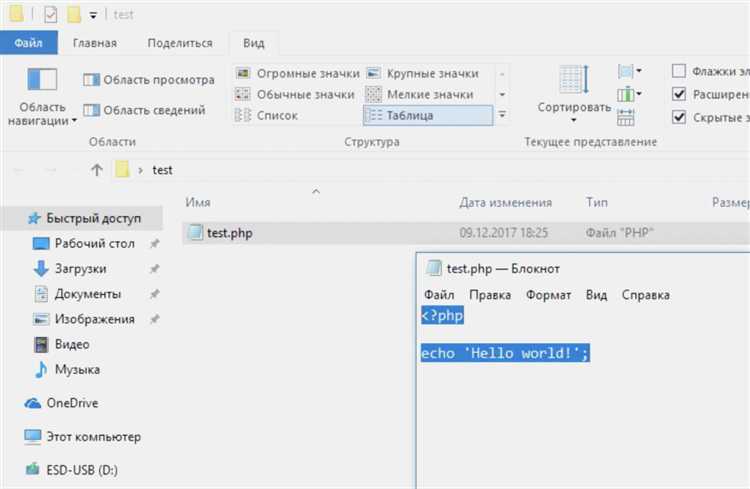The width and height of the screenshot is (750, 489).
Task: Unpin Рабочий стол pin icon
Action: (x=154, y=244)
